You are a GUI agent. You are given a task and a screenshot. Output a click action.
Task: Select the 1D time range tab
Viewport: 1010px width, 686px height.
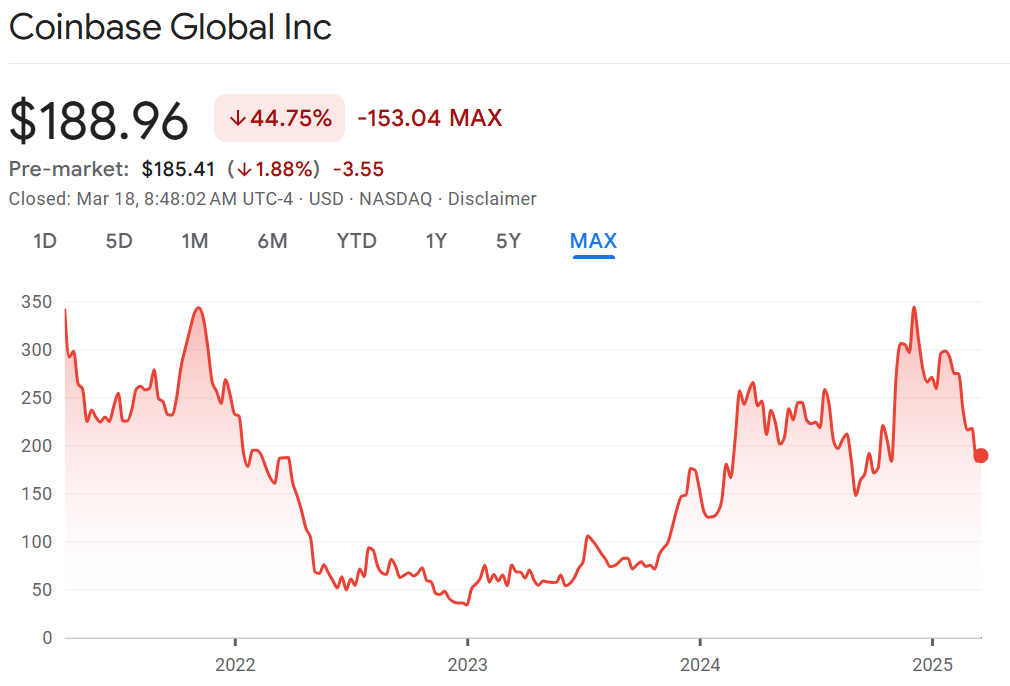(x=44, y=241)
